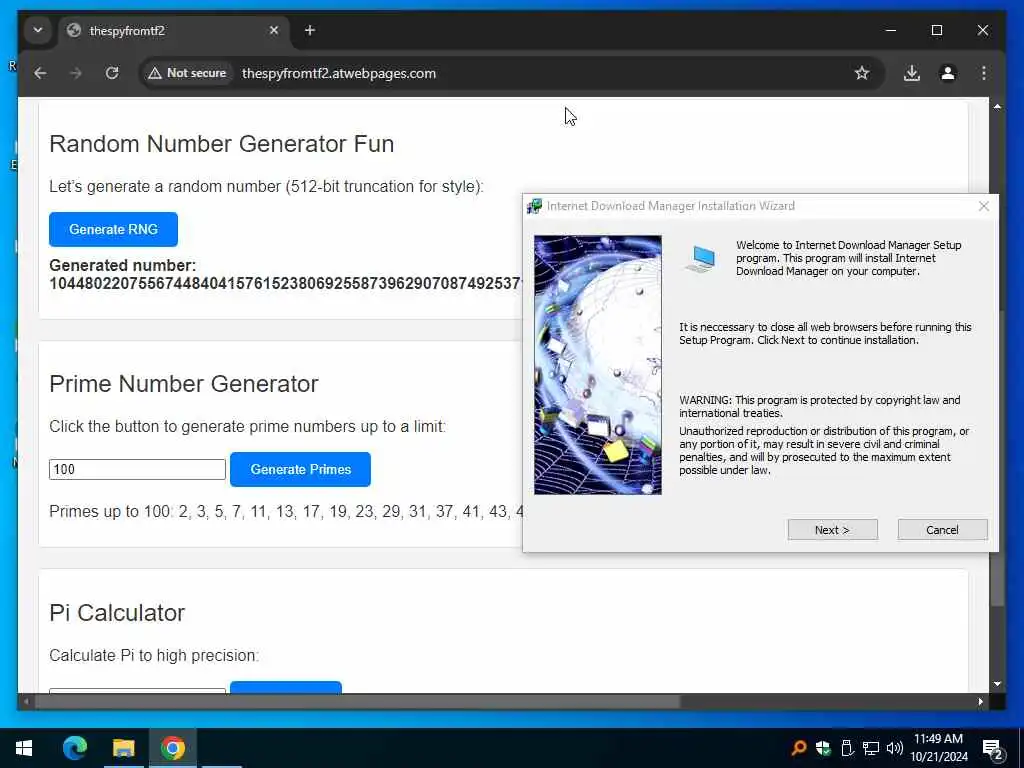Open the network tray icon
The height and width of the screenshot is (768, 1024).
(x=871, y=748)
